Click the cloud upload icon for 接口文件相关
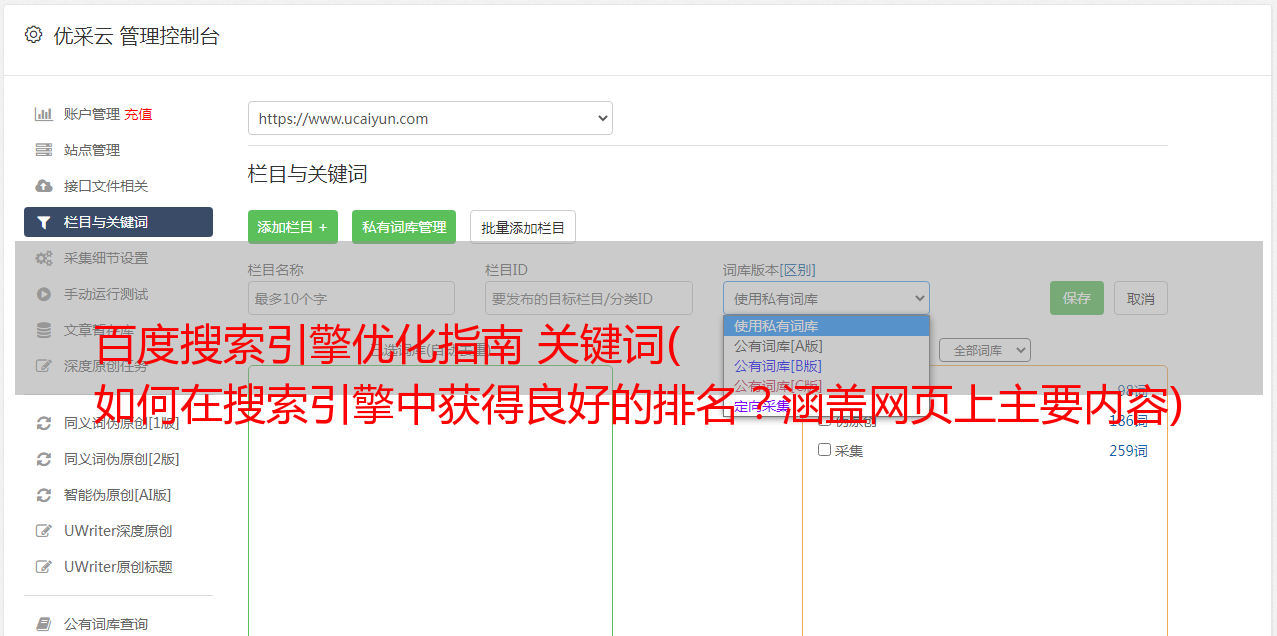 tap(44, 186)
